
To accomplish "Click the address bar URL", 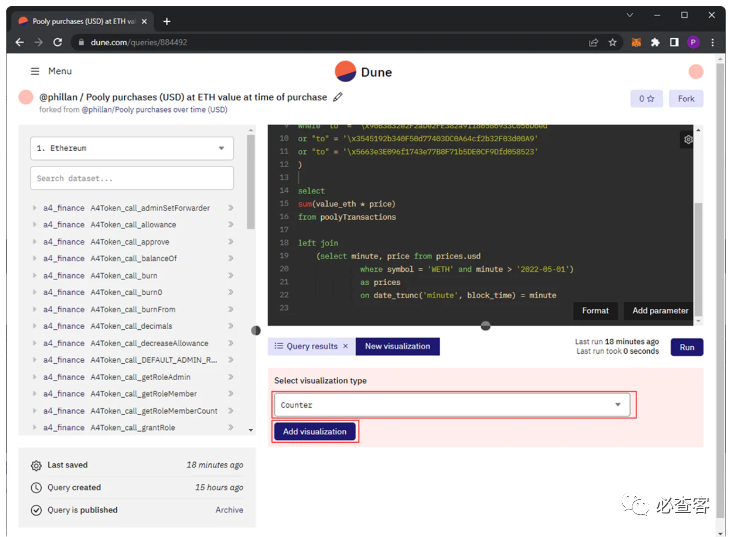I will pyautogui.click(x=139, y=42).
